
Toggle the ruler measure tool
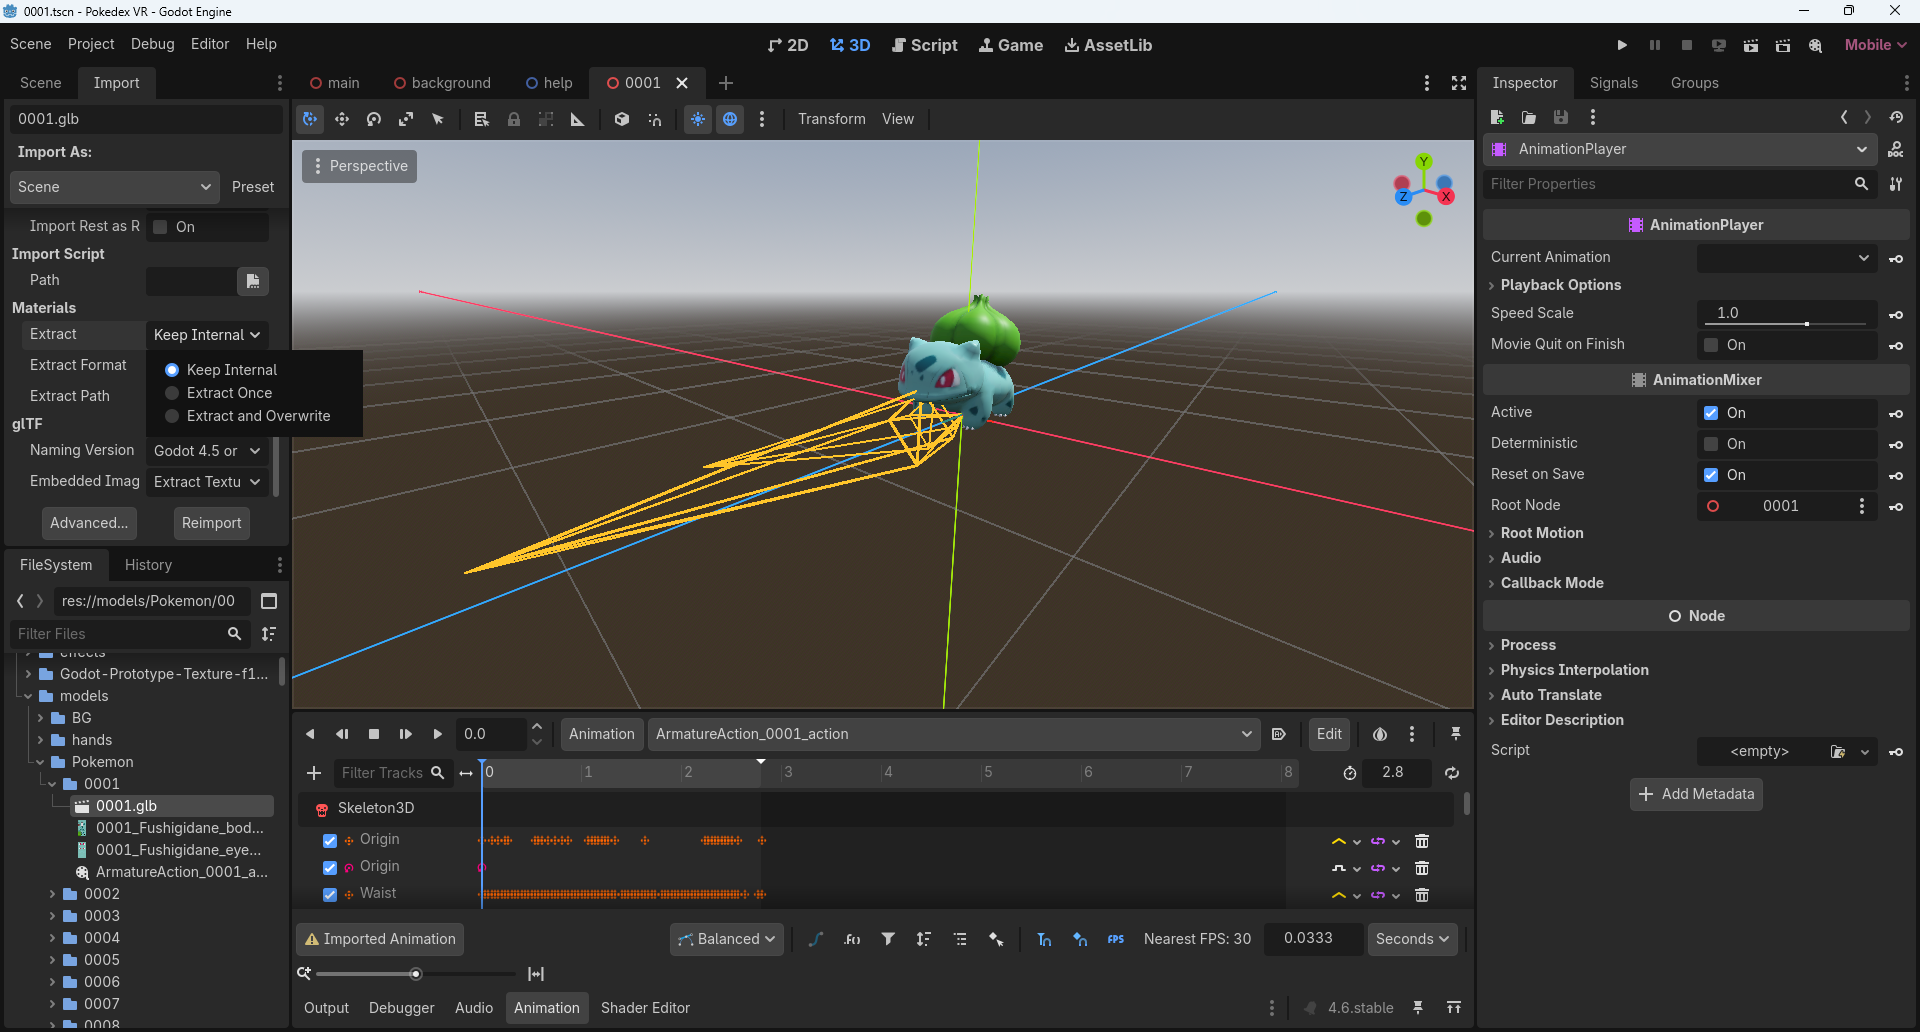point(578,119)
